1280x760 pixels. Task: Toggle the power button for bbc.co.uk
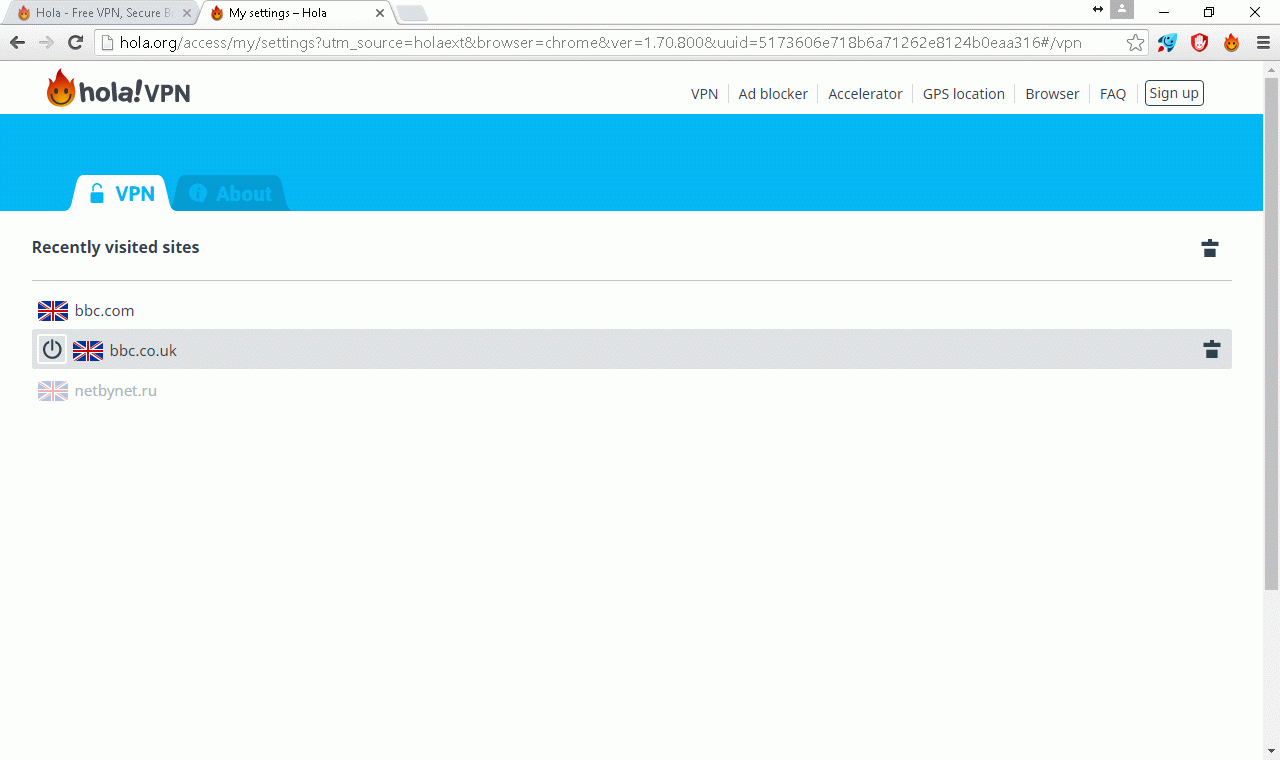(x=52, y=350)
